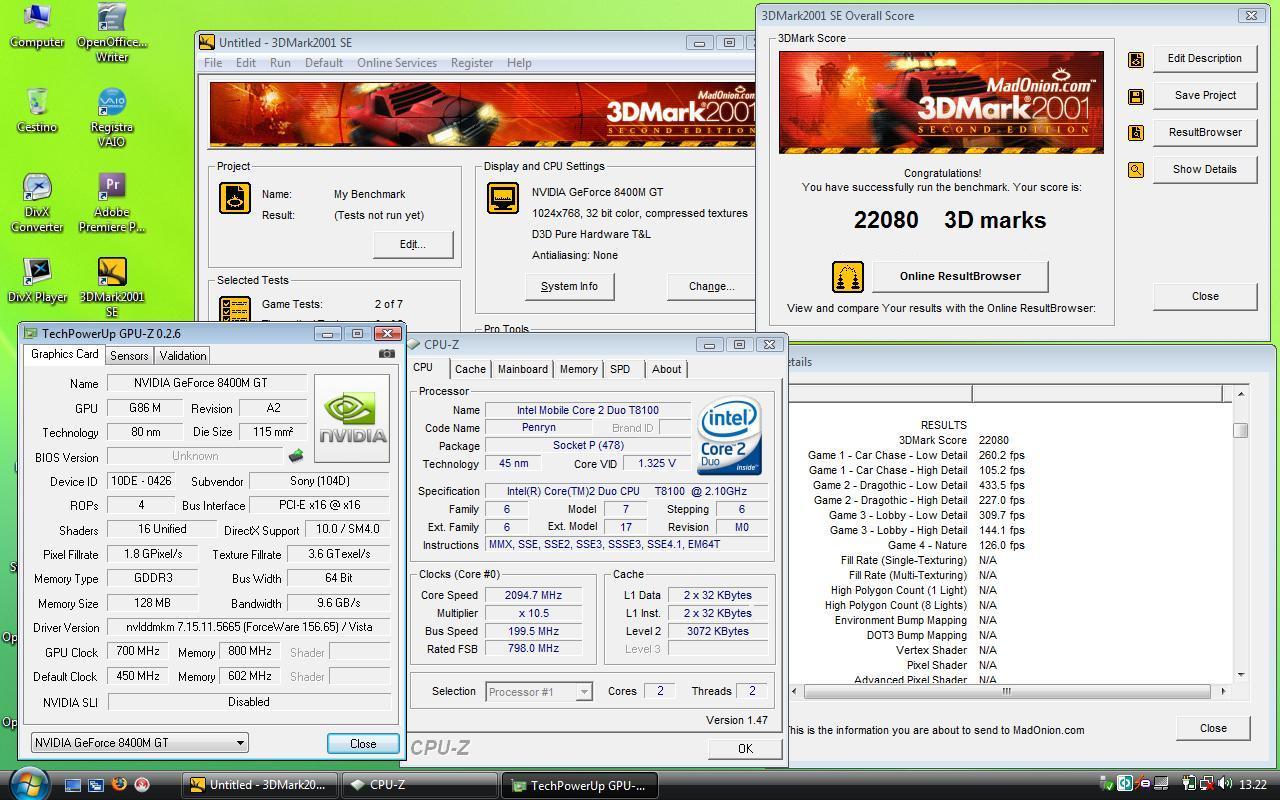1280x800 pixels.
Task: Open the Online Services menu
Action: pos(397,63)
